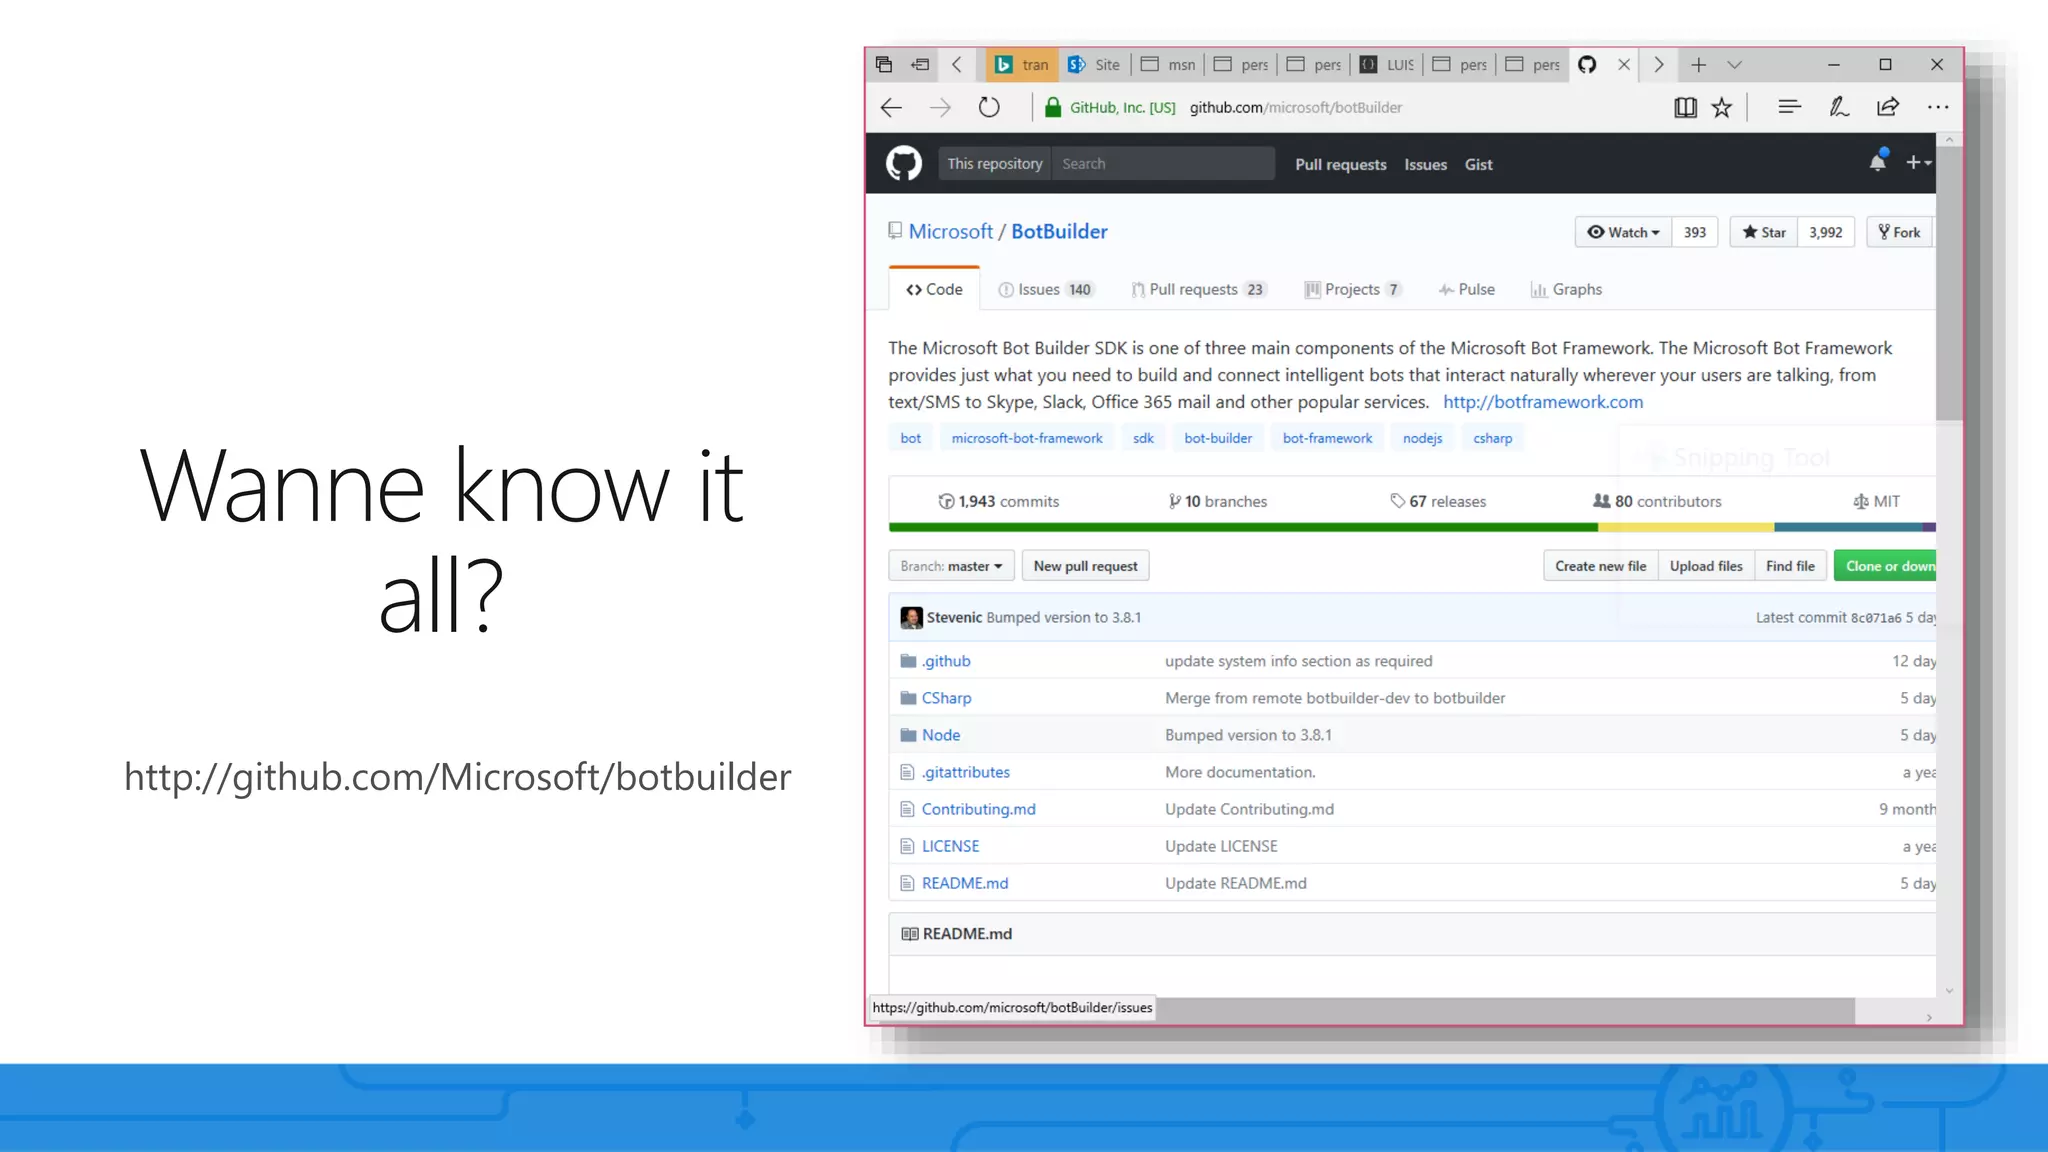Open Edge more-options ellipsis menu
The width and height of the screenshot is (2048, 1152).
tap(1938, 107)
